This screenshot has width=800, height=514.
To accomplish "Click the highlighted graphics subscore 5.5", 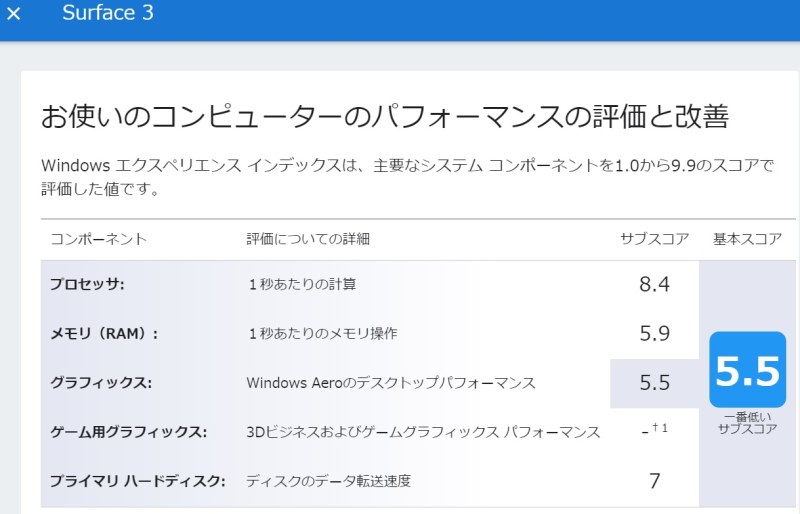I will (x=655, y=383).
